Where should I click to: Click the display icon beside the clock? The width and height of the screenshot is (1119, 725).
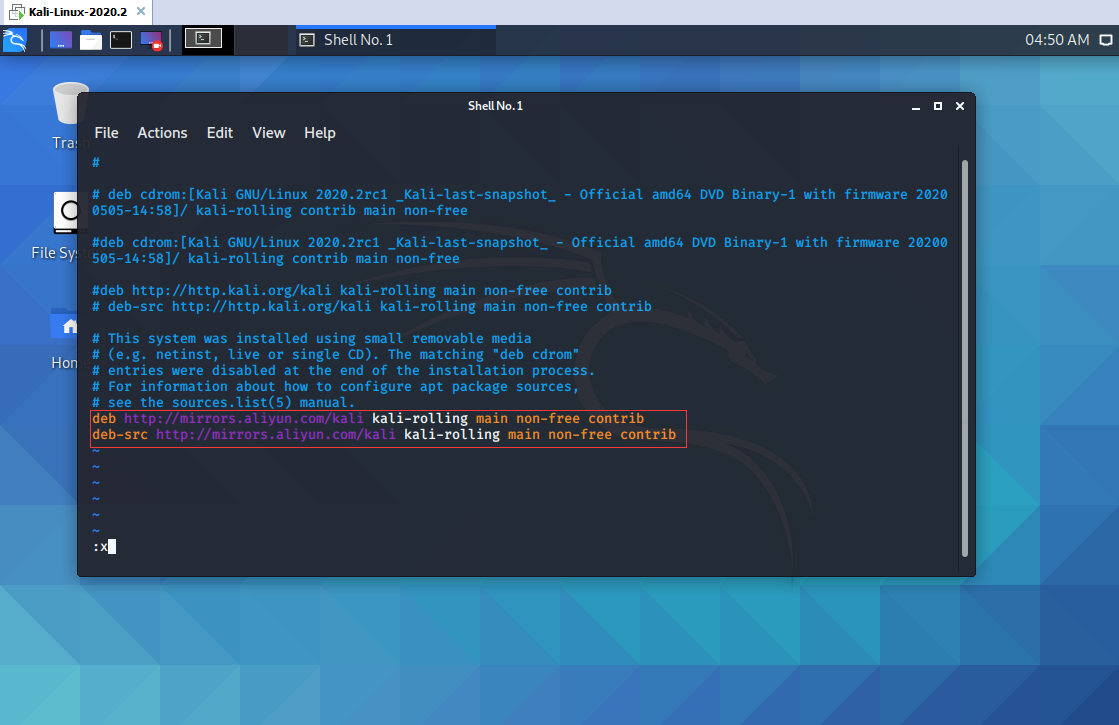[1105, 40]
